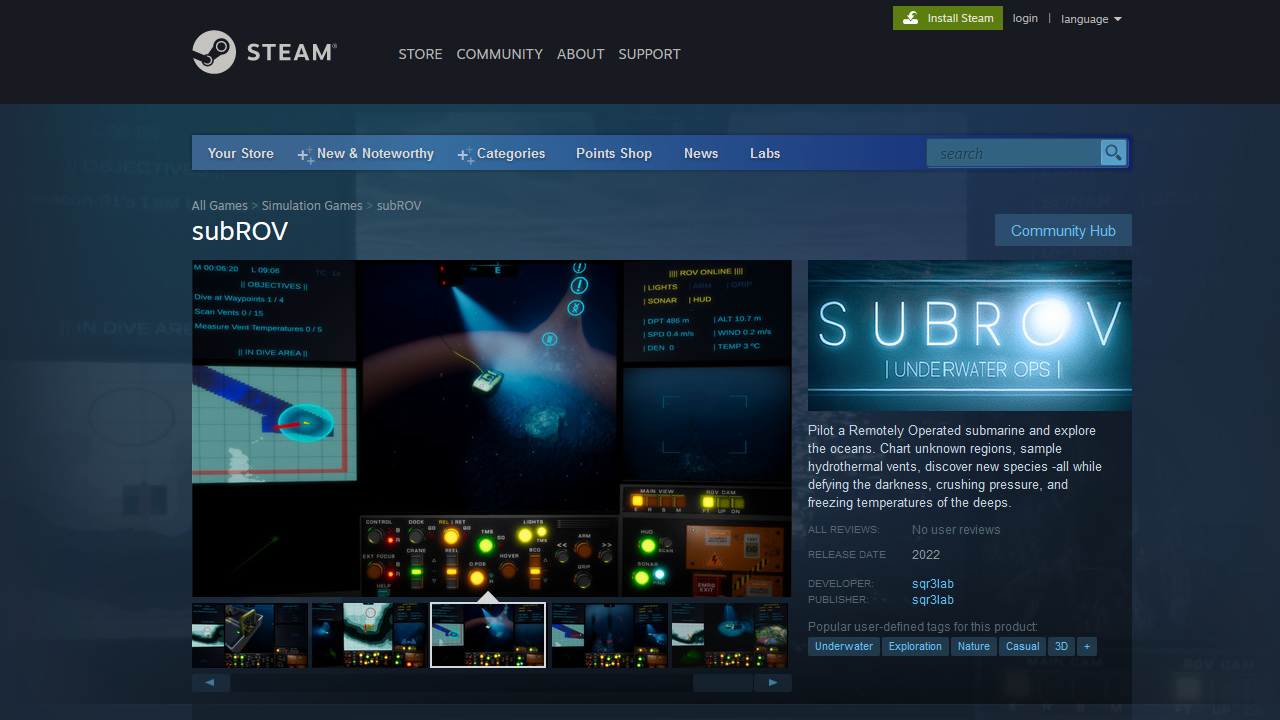Image resolution: width=1280 pixels, height=720 pixels.
Task: Click the right arrow of thumbnail strip
Action: (x=773, y=683)
